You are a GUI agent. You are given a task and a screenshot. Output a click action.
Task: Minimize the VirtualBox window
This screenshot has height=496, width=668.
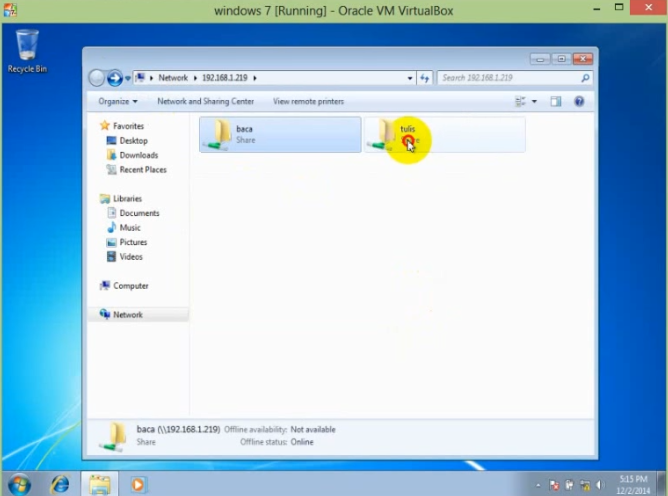click(x=596, y=9)
